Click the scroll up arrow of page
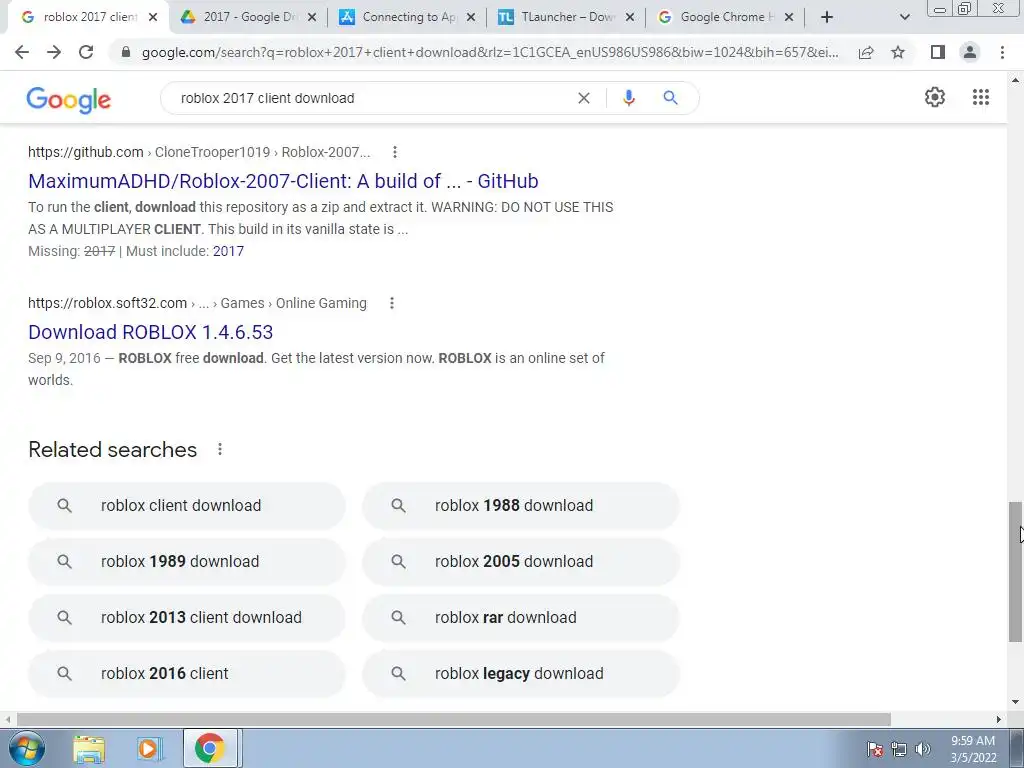1024x768 pixels. tap(1015, 80)
